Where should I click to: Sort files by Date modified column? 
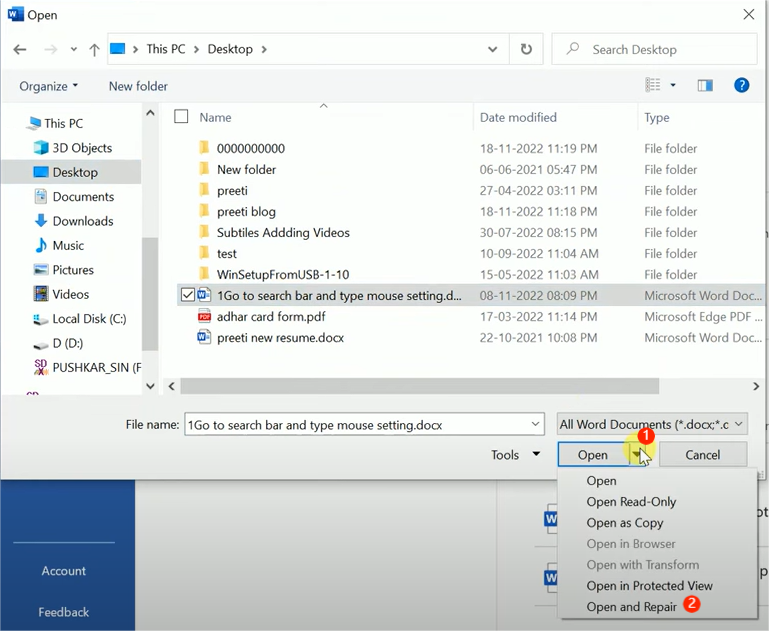pos(518,117)
